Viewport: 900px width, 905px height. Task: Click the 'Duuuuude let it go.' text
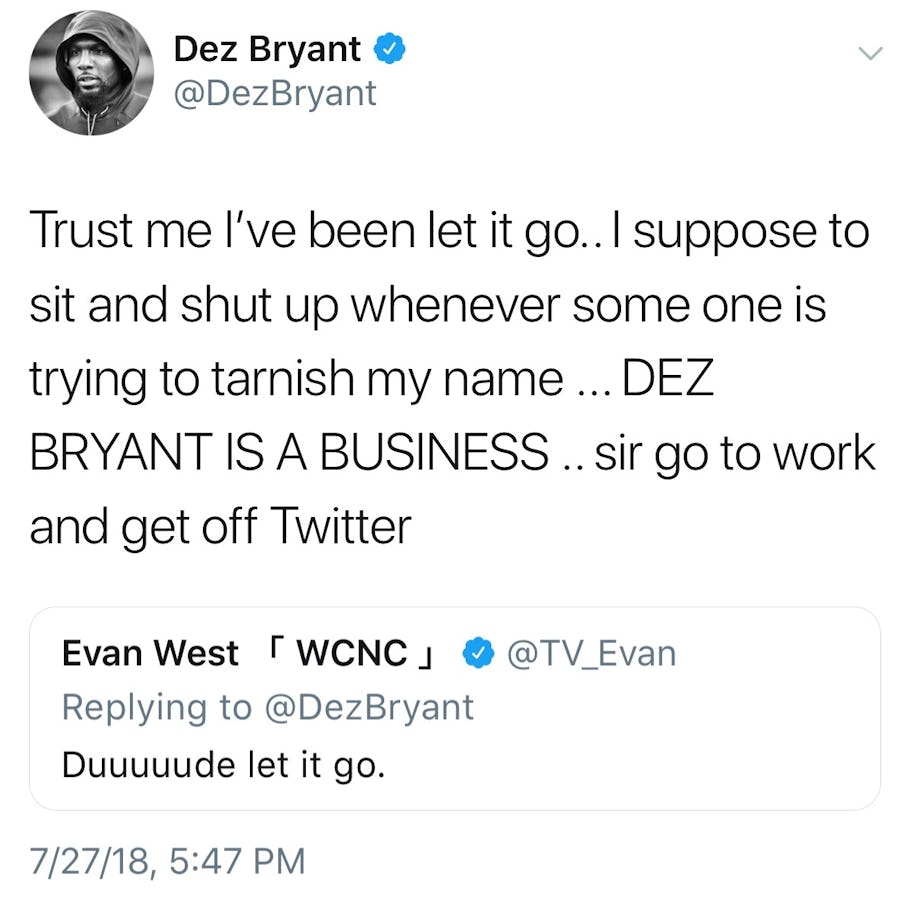(x=223, y=764)
